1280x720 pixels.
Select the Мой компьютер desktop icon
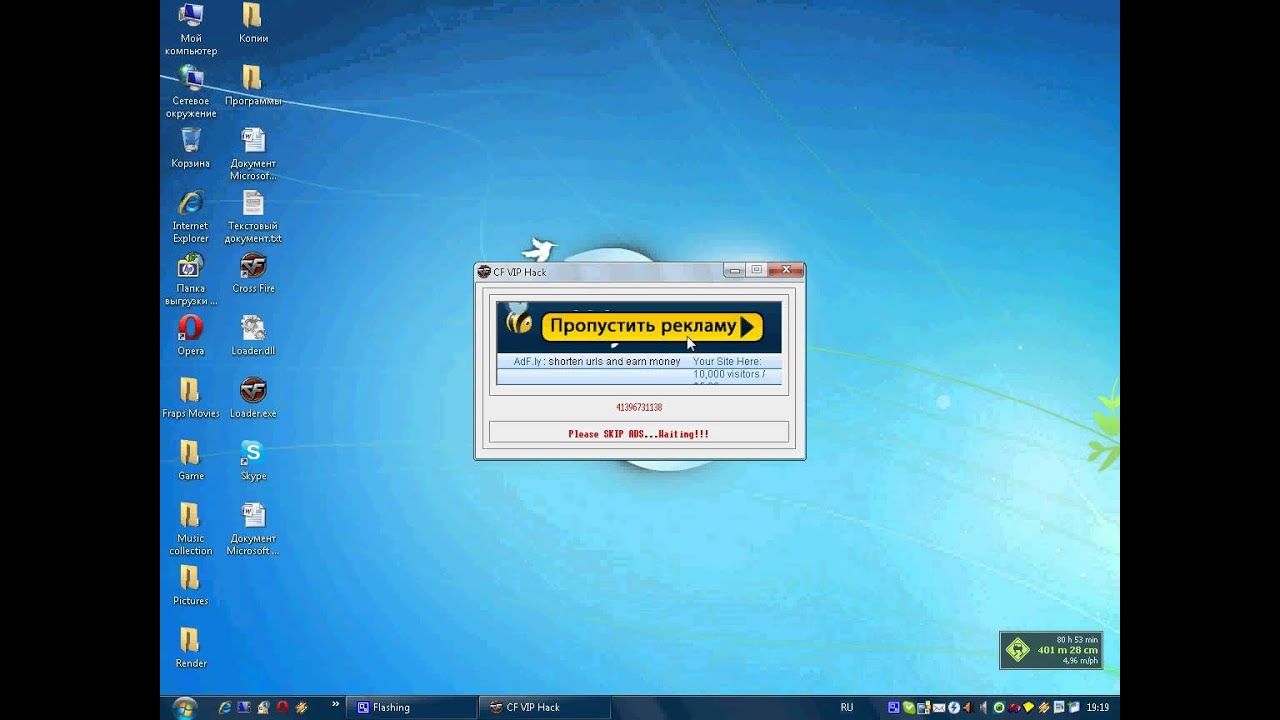coord(190,29)
